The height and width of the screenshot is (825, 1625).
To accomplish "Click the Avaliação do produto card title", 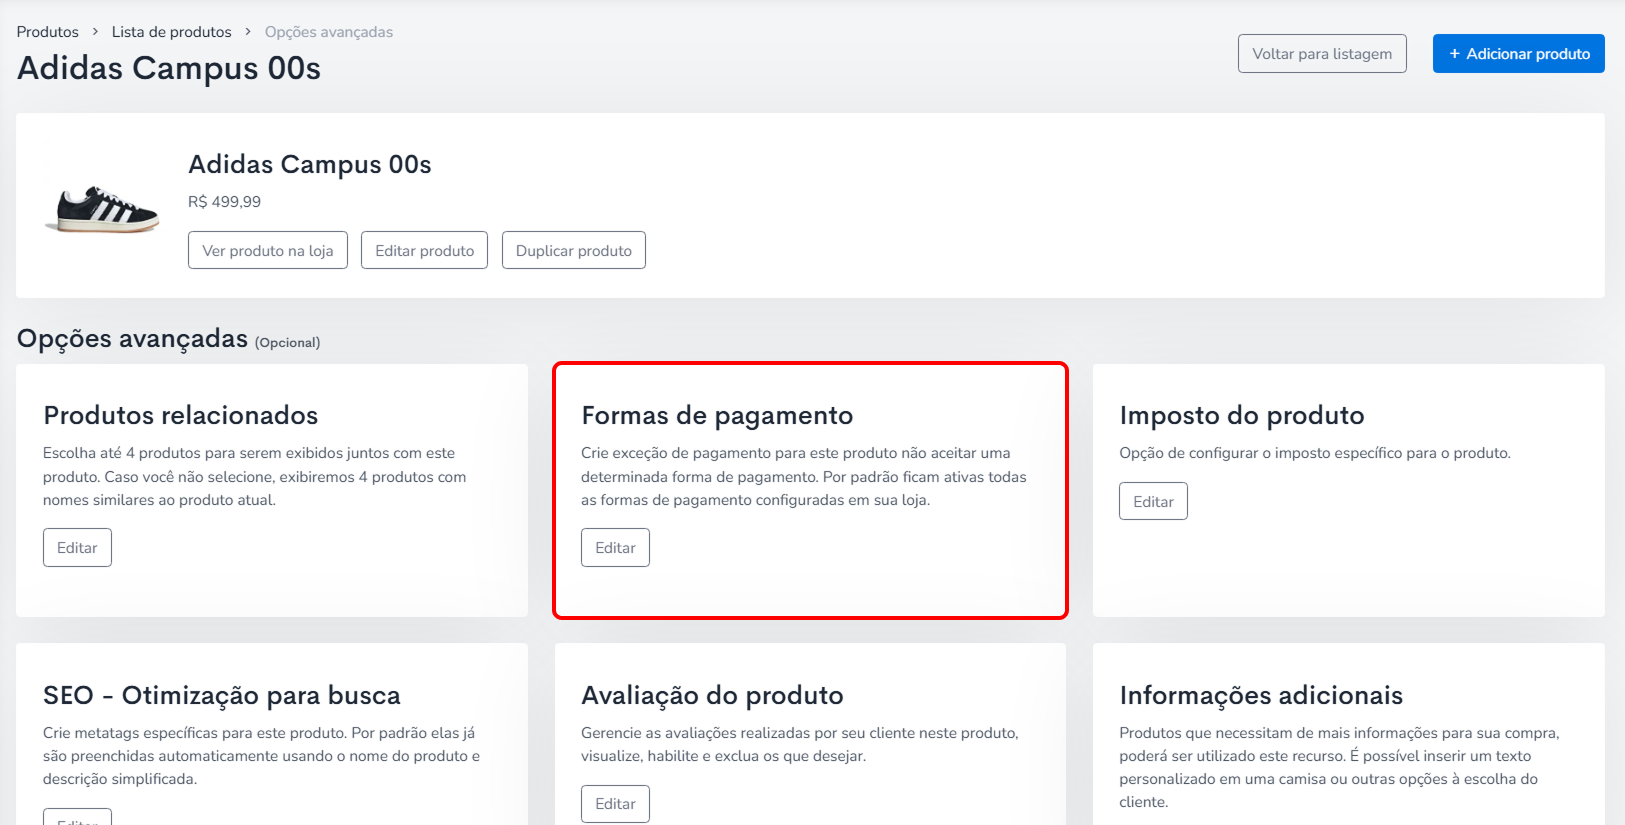I will tap(712, 695).
